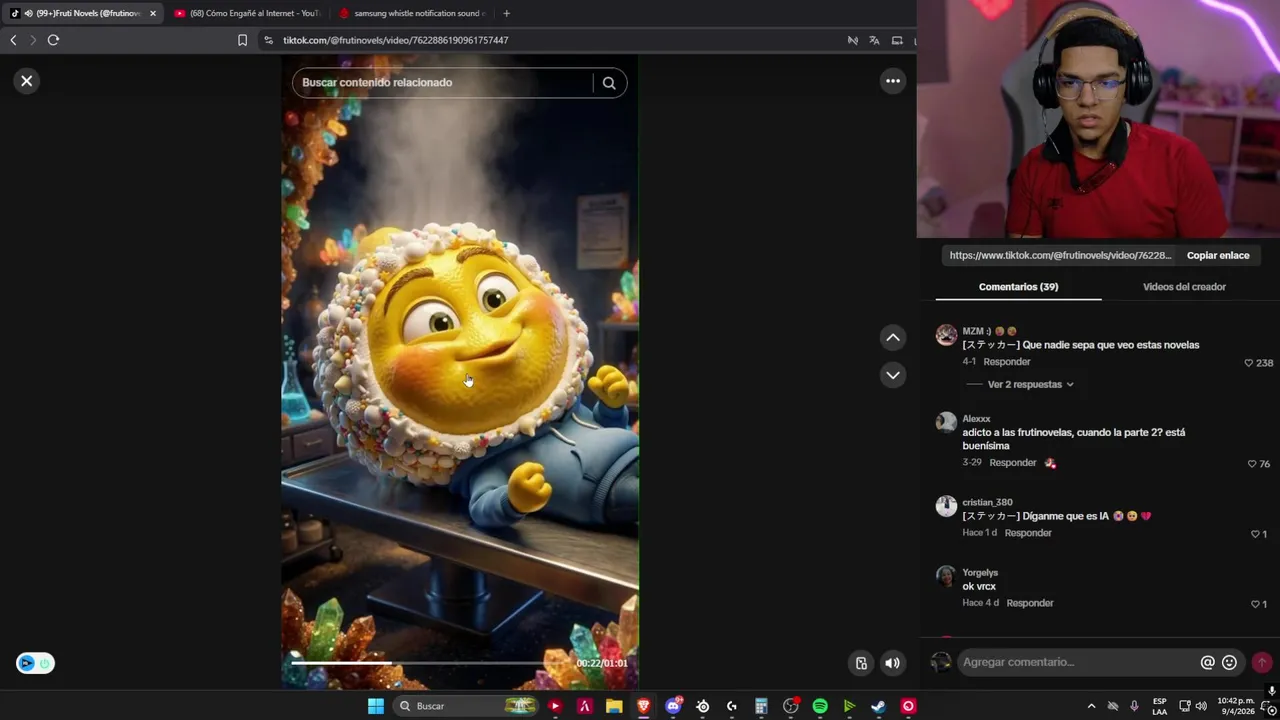This screenshot has height=720, width=1280.
Task: Switch to the Videos del creador tab
Action: (x=1184, y=287)
